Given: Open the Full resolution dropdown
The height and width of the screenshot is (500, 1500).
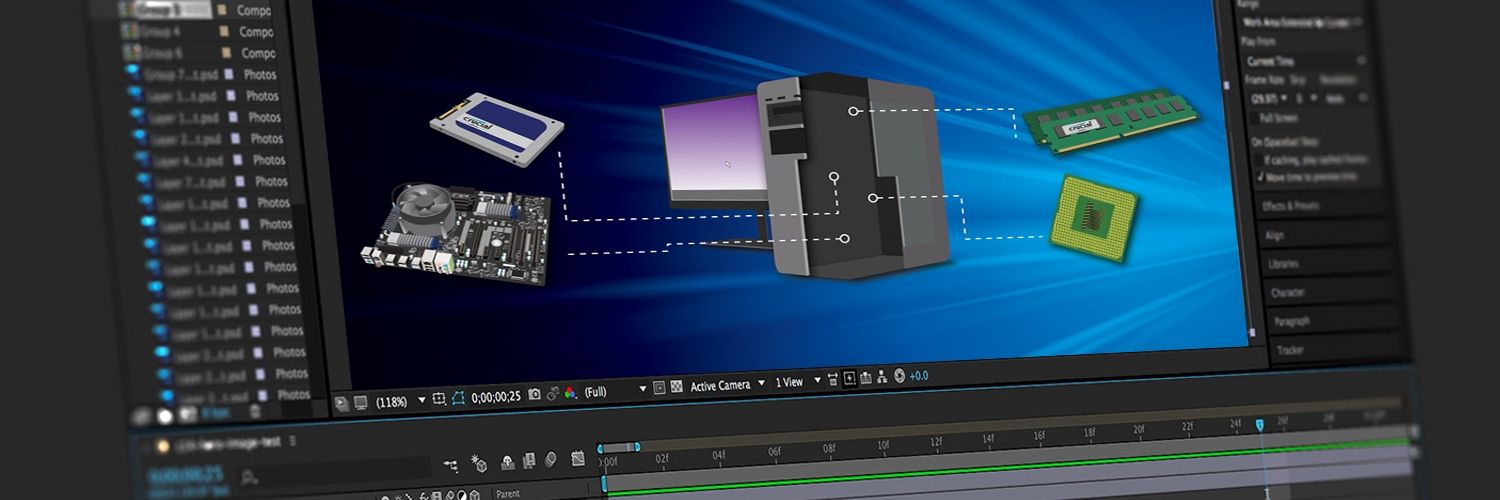Looking at the screenshot, I should click(643, 388).
